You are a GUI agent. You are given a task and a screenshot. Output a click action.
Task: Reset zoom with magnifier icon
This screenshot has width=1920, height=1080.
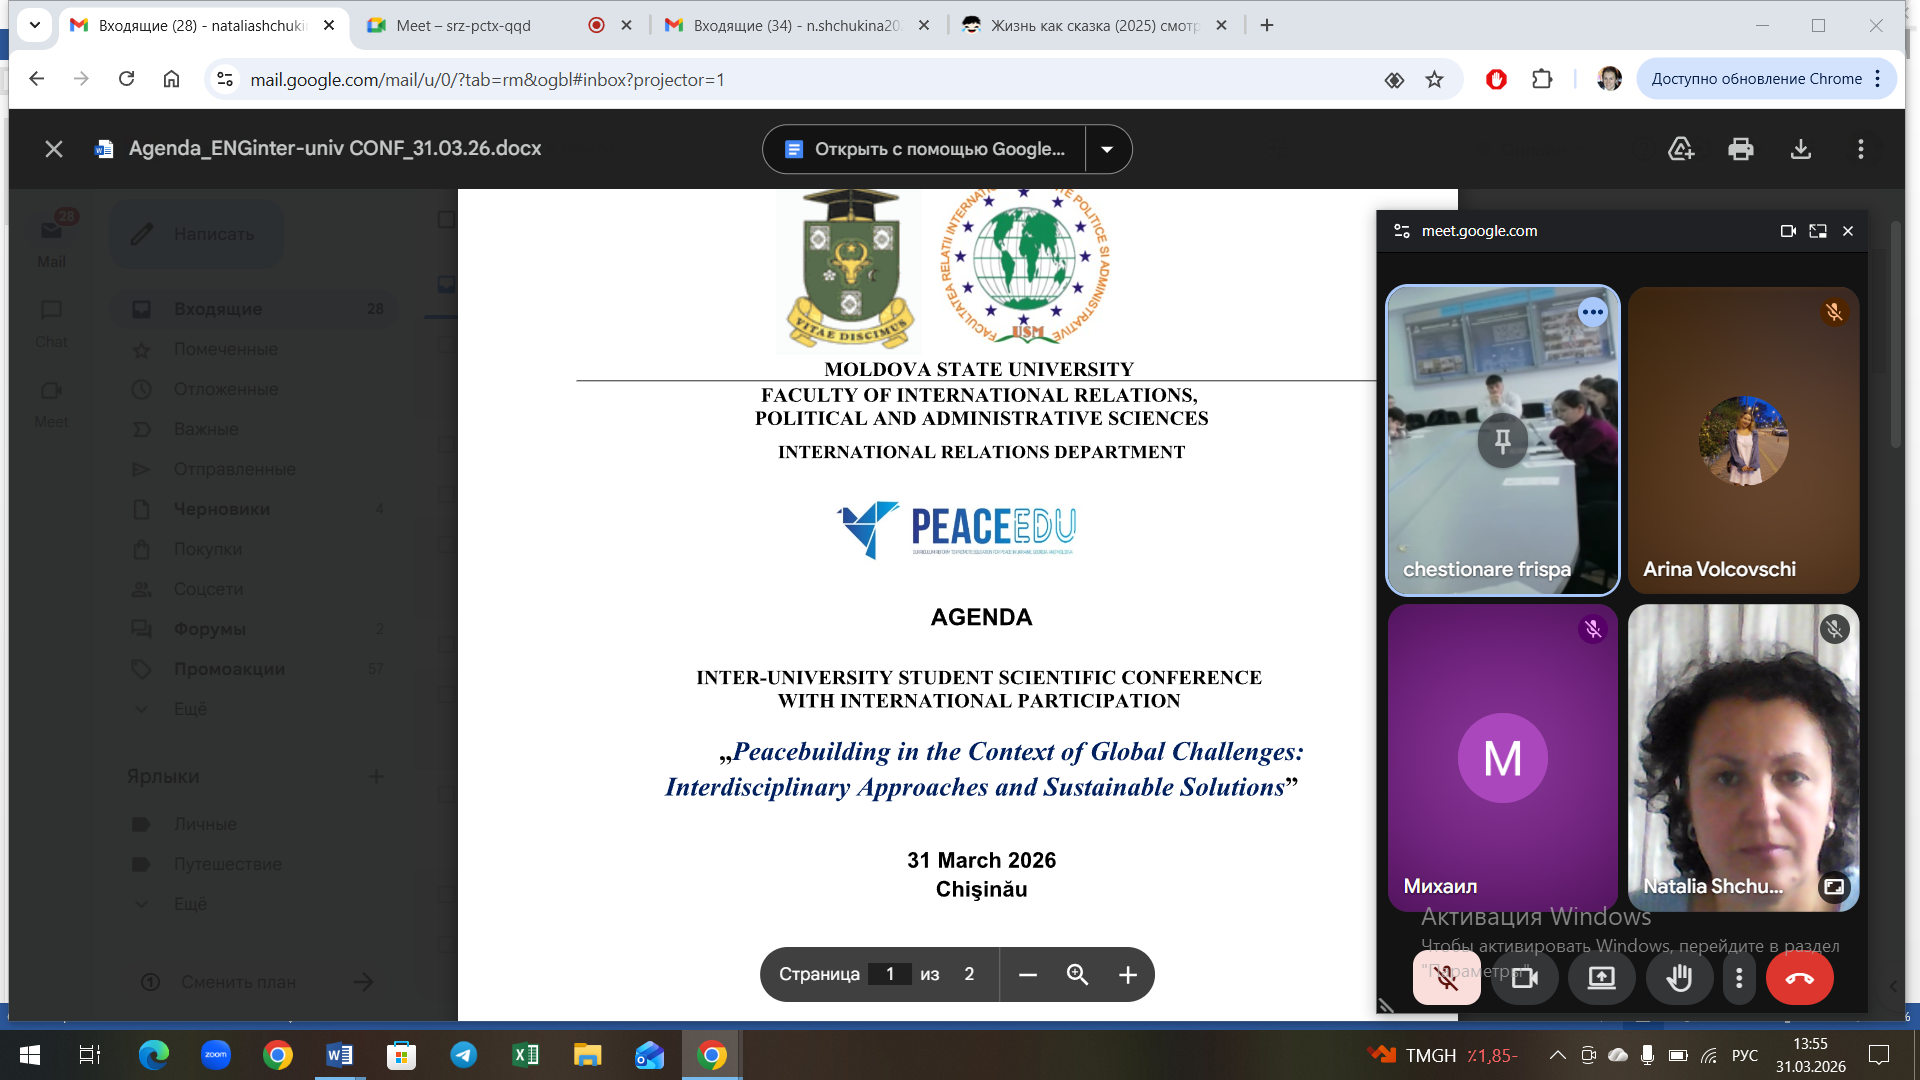click(x=1077, y=975)
